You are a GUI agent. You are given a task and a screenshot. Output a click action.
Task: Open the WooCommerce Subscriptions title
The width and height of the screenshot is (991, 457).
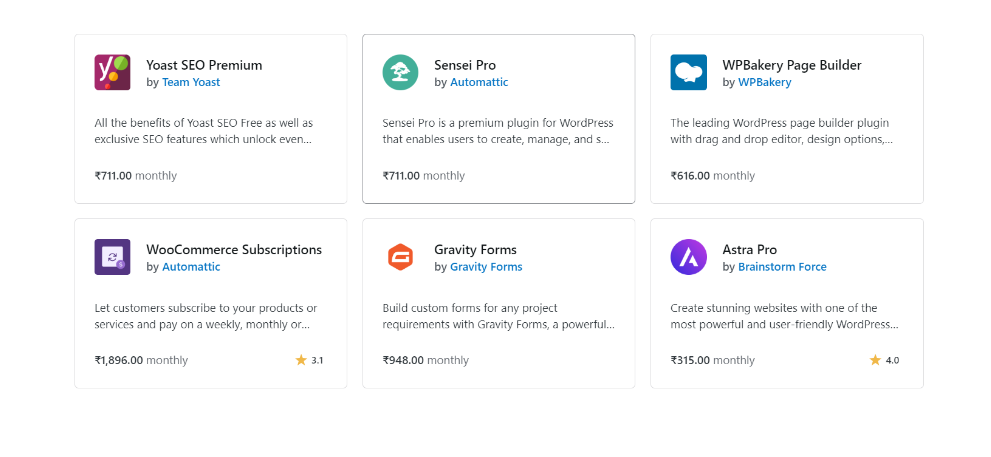234,250
